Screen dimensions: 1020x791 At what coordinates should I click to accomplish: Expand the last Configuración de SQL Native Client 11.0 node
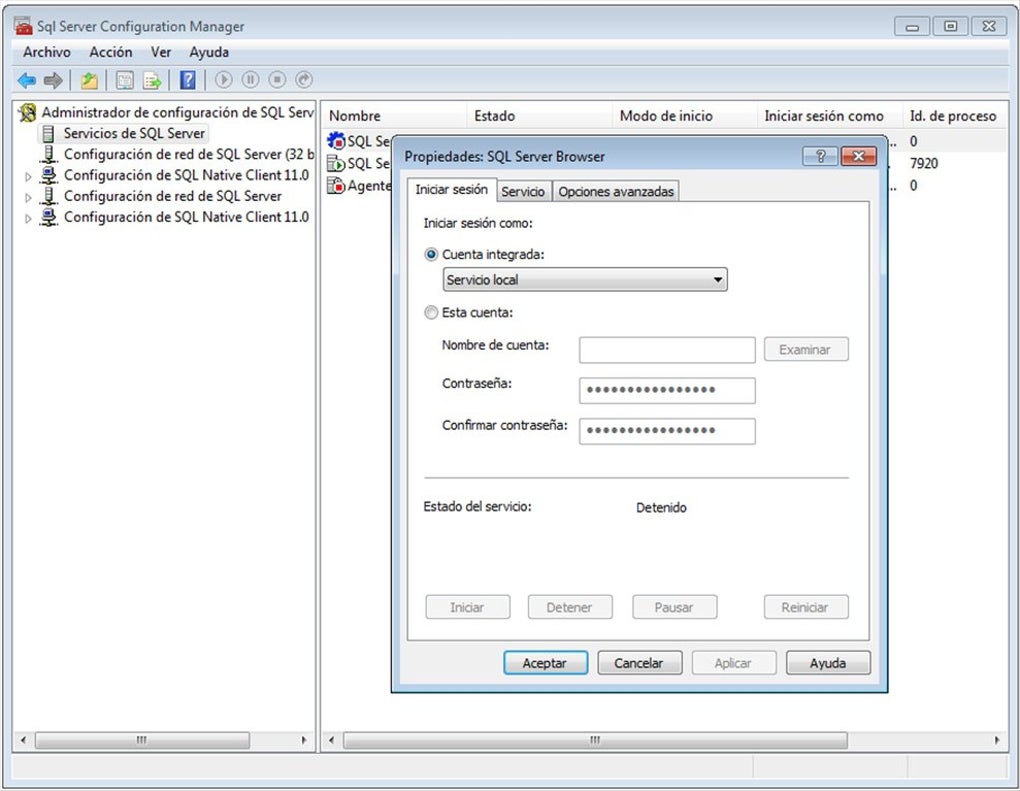click(28, 218)
